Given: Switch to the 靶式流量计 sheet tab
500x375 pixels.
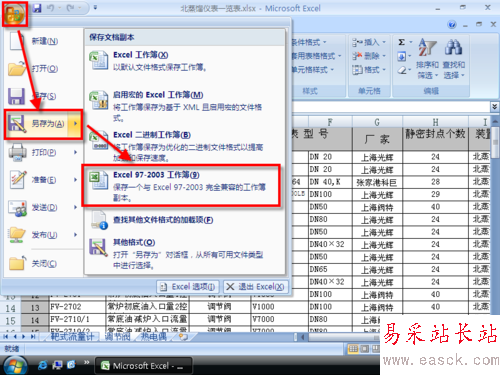Looking at the screenshot, I should coord(72,337).
